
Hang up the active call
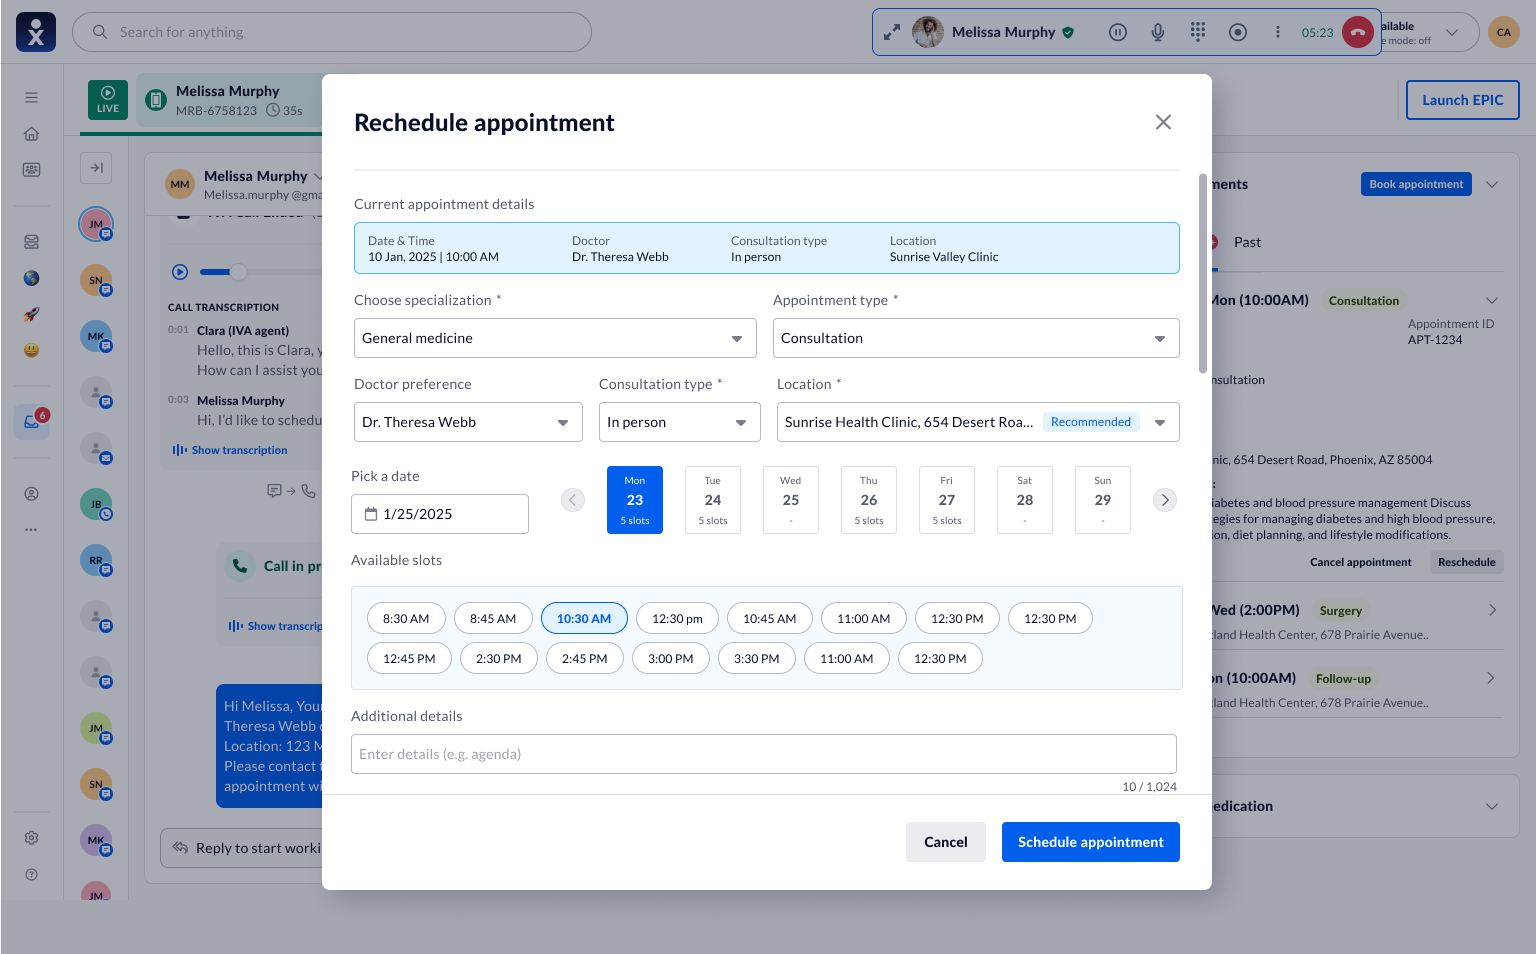(x=1357, y=32)
